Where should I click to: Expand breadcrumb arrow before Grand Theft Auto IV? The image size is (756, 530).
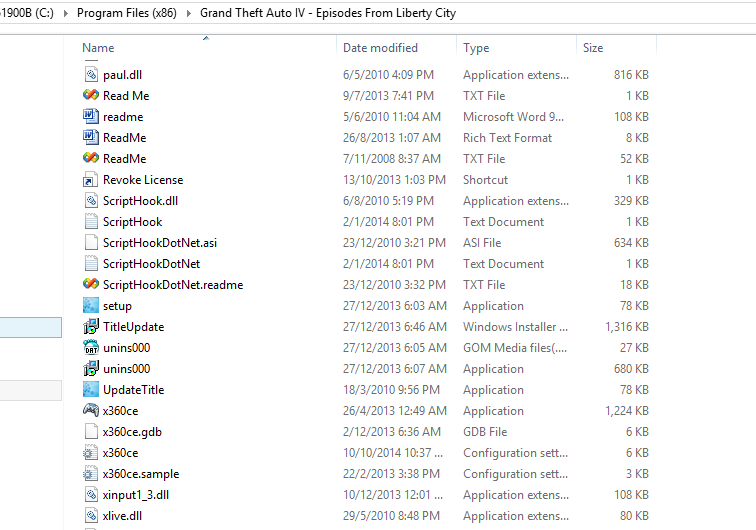pos(189,13)
